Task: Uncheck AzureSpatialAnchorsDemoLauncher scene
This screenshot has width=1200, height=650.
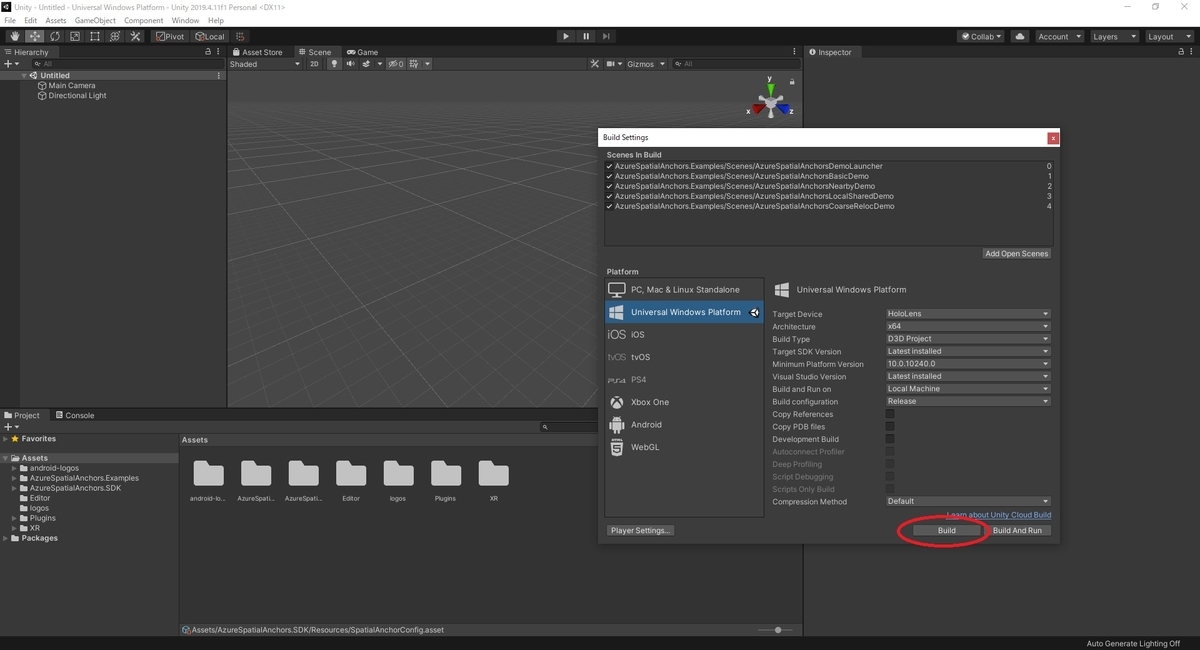Action: click(610, 166)
